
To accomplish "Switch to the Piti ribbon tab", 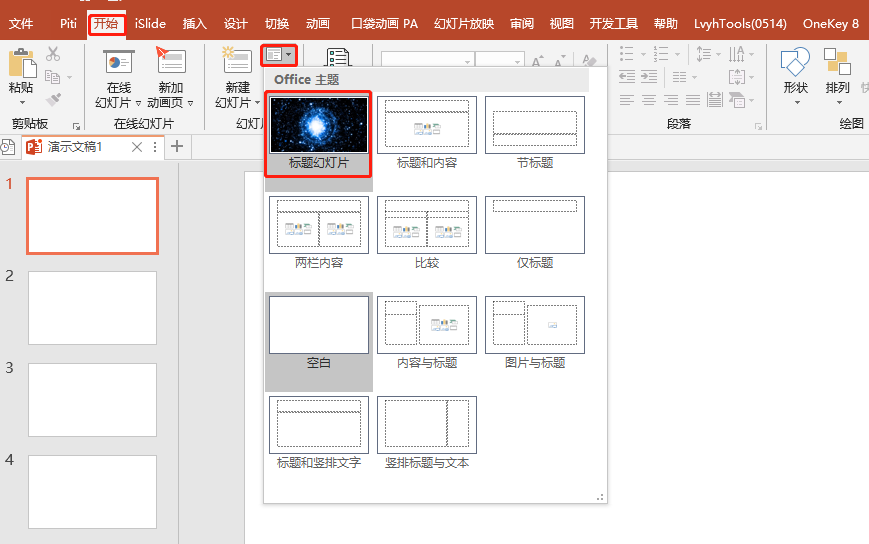I will pyautogui.click(x=68, y=24).
